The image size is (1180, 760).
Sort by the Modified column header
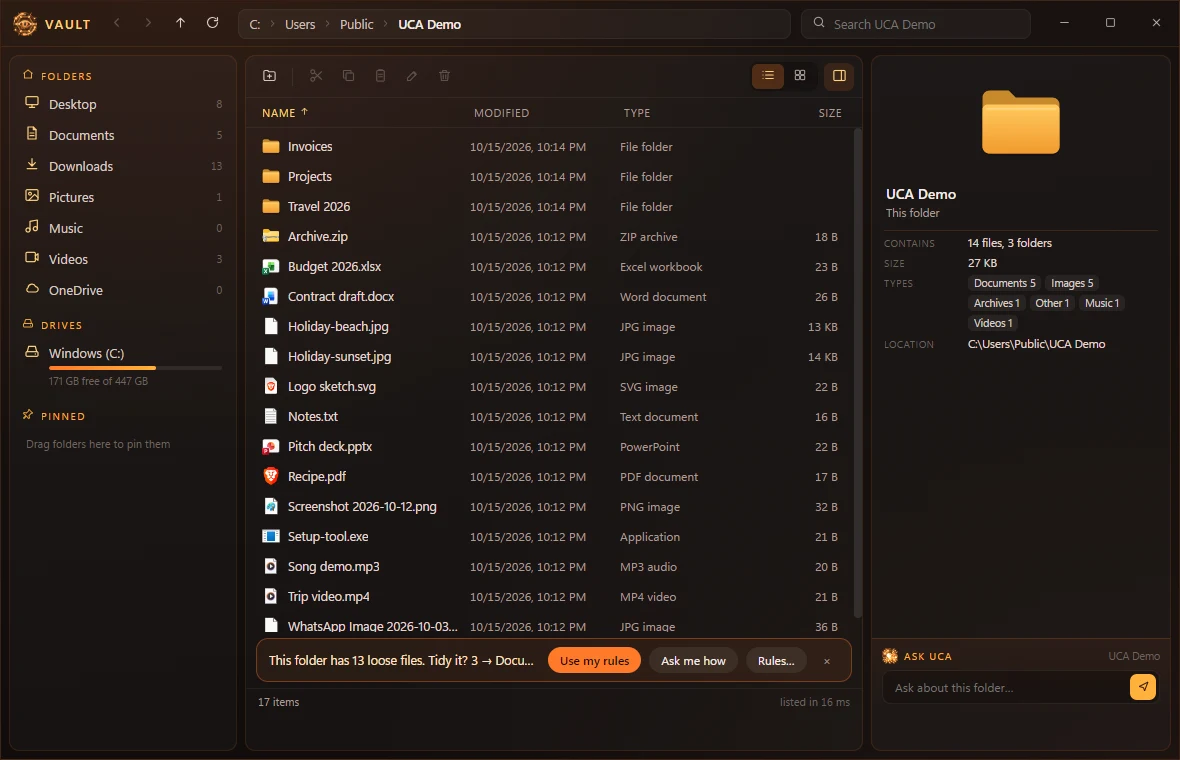point(501,113)
